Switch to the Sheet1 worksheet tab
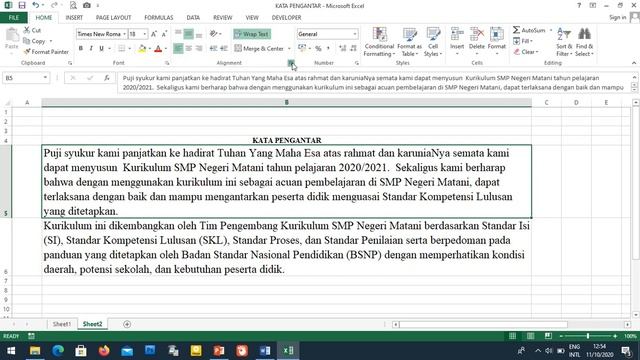Viewport: 640px width, 360px height. [x=62, y=324]
